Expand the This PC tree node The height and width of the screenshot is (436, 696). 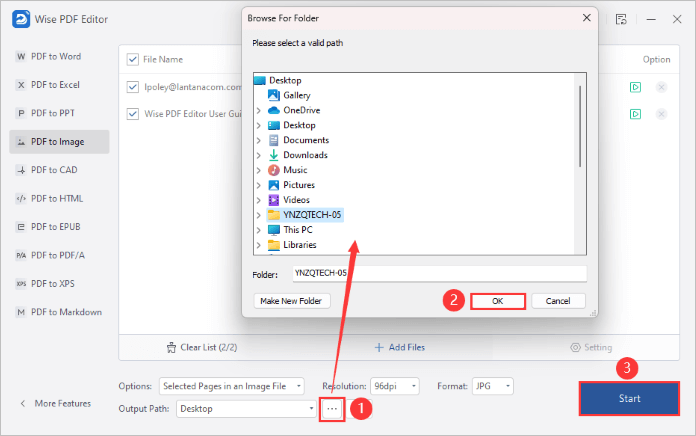259,230
